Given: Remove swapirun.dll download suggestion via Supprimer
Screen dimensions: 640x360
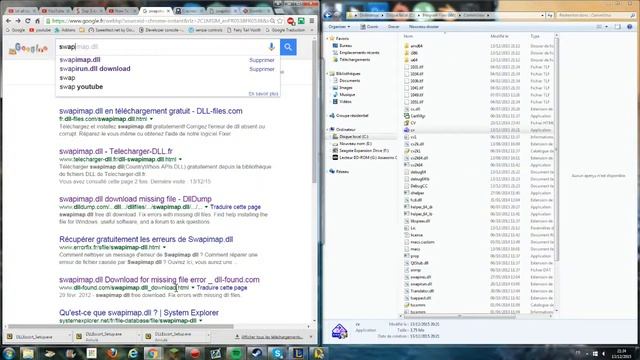Looking at the screenshot, I should 262,69.
